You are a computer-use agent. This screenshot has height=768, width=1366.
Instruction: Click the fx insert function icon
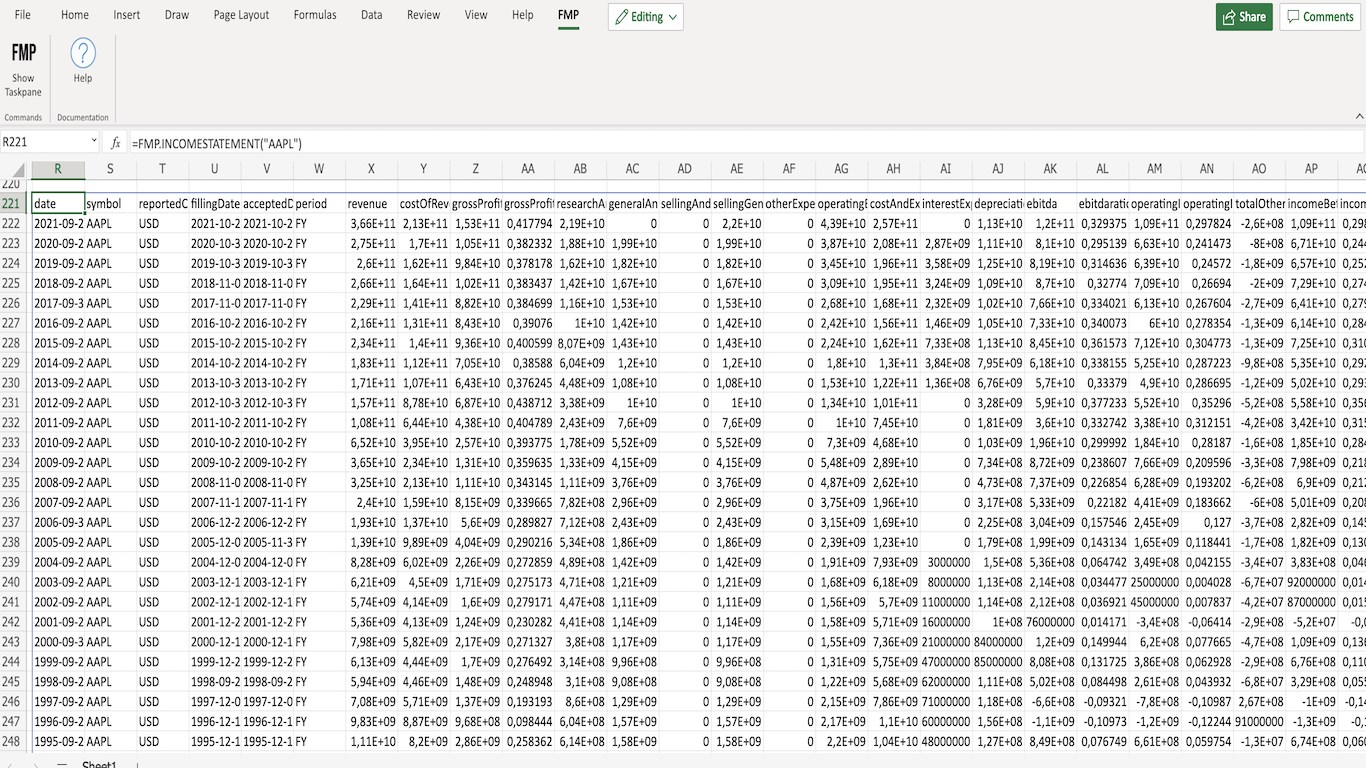[116, 143]
